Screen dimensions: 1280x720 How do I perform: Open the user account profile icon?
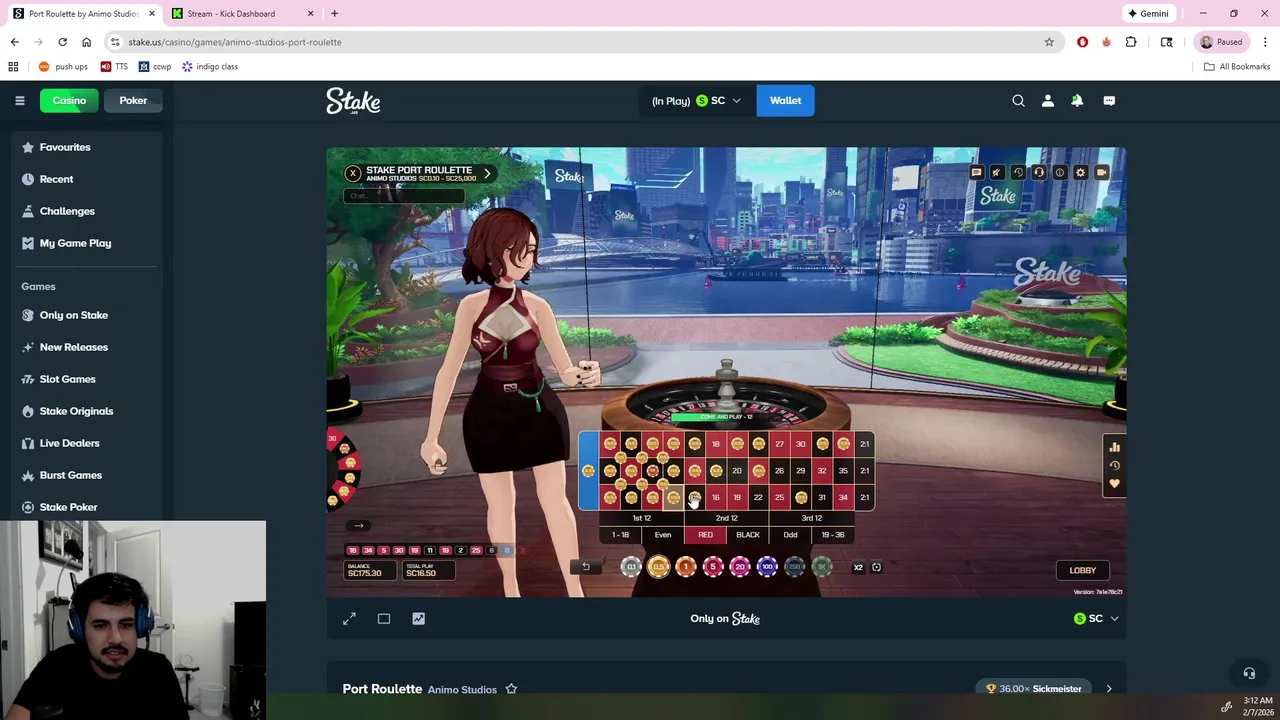(x=1048, y=100)
